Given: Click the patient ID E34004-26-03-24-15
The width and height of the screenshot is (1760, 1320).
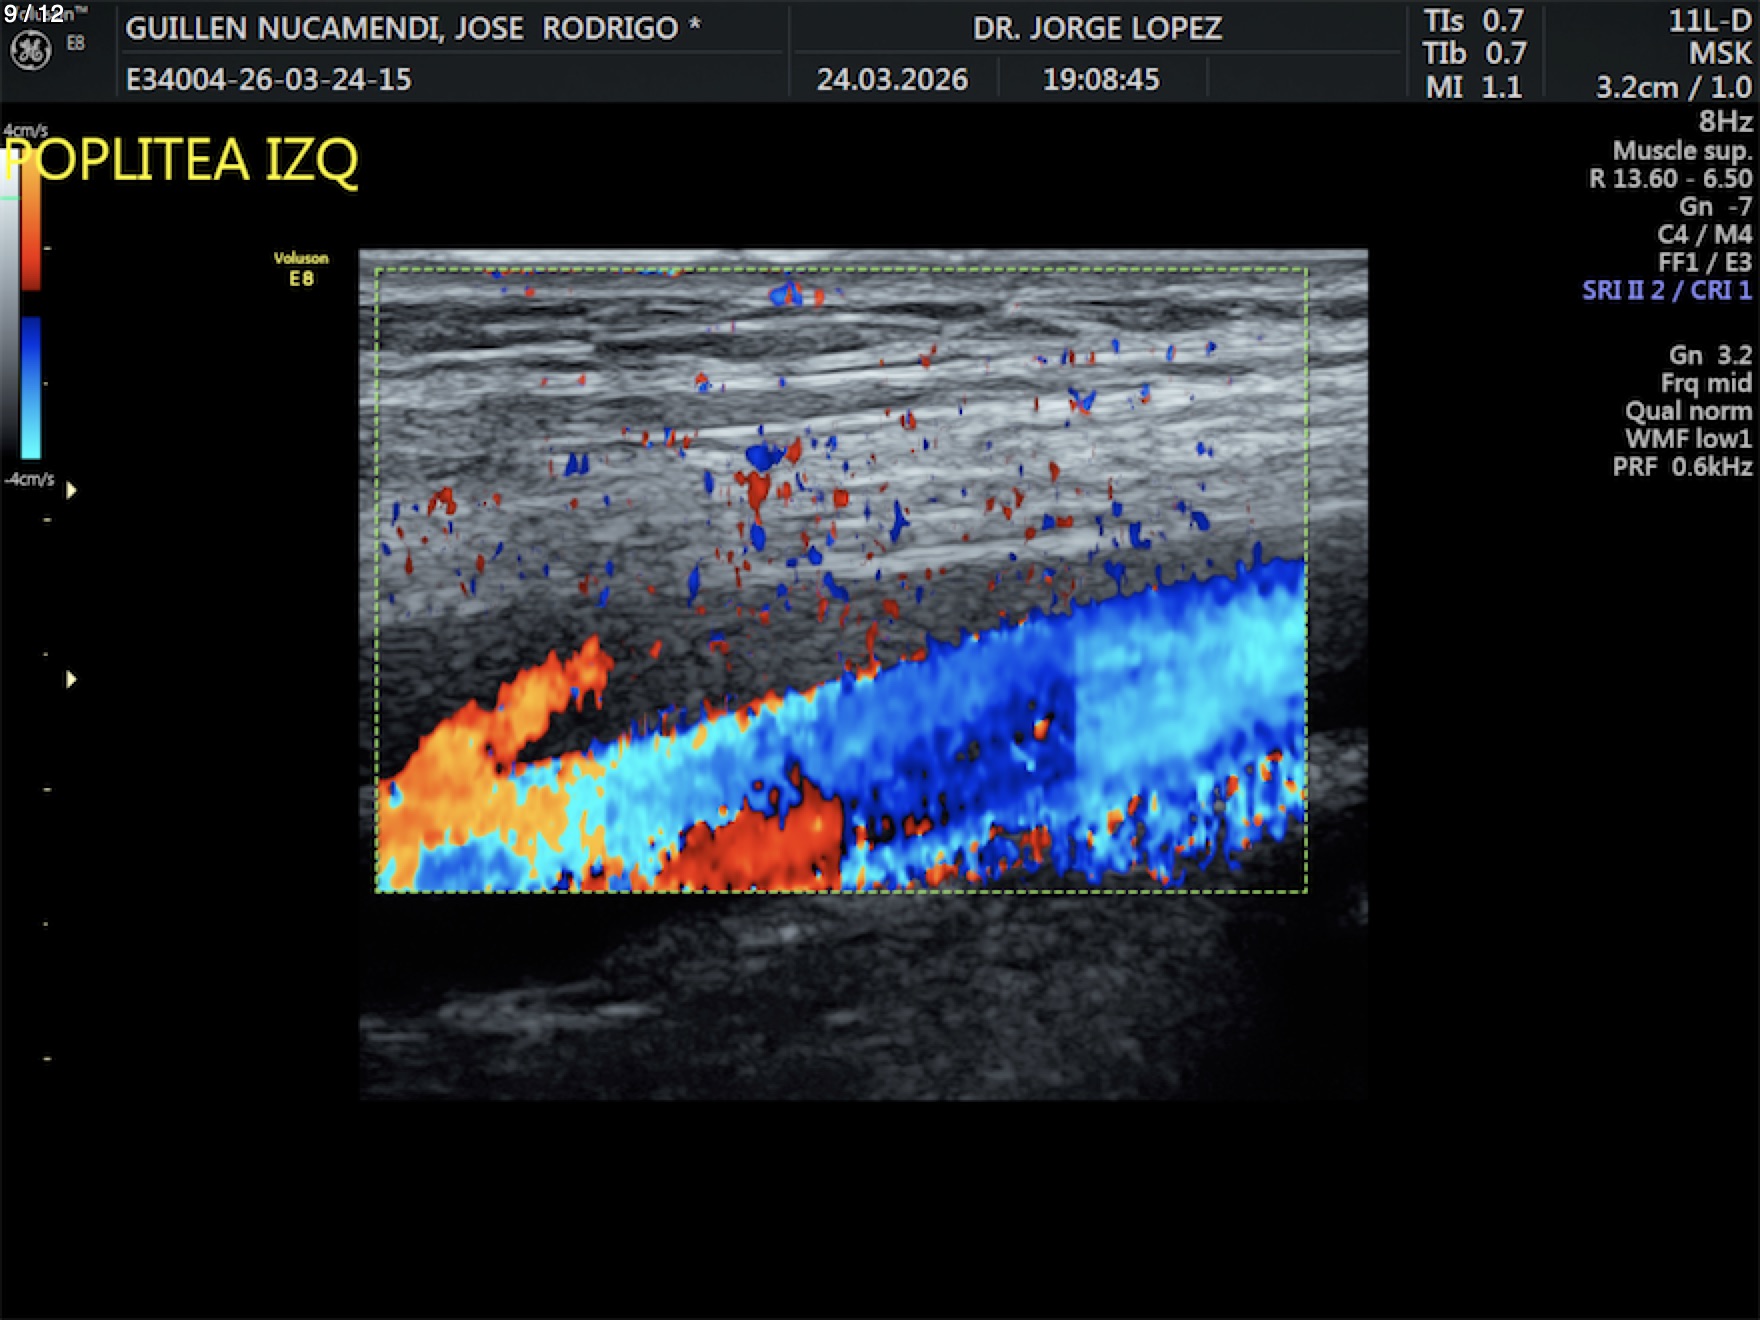Looking at the screenshot, I should pos(268,79).
